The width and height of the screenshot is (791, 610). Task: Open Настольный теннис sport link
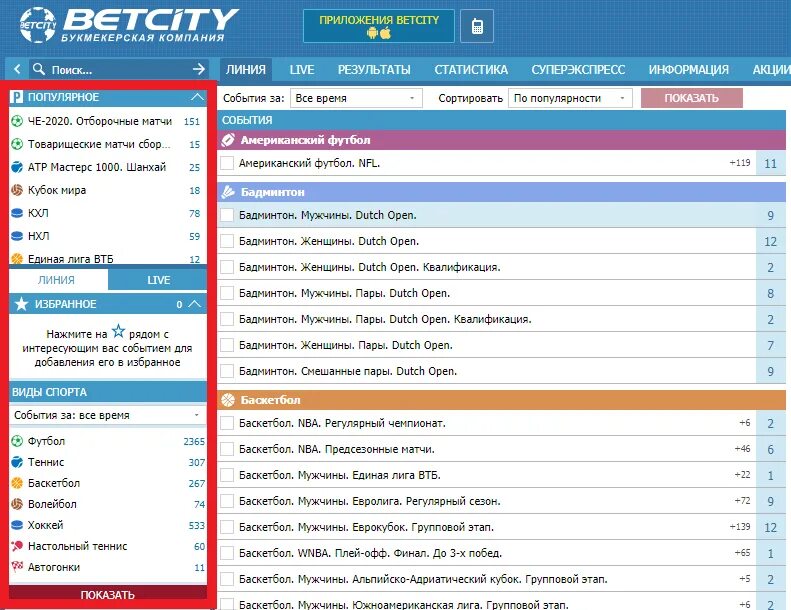tap(78, 546)
